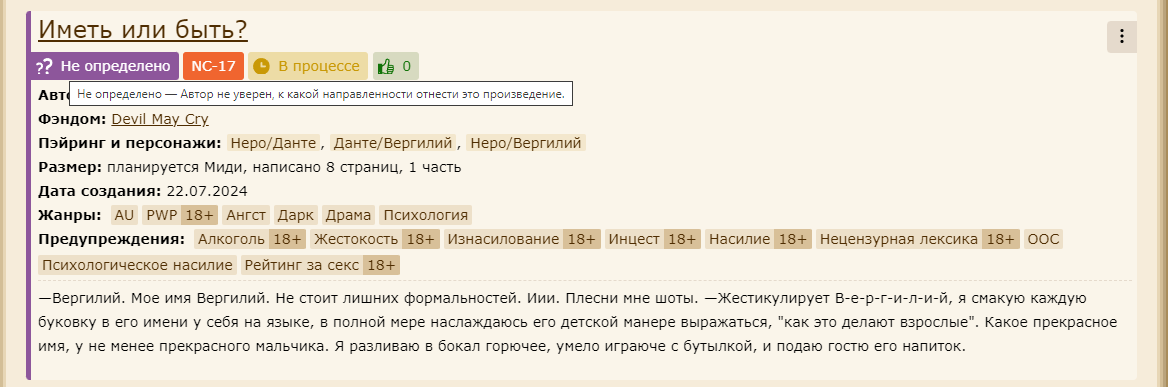Click the Ангст genre tag
The width and height of the screenshot is (1168, 387).
click(246, 215)
